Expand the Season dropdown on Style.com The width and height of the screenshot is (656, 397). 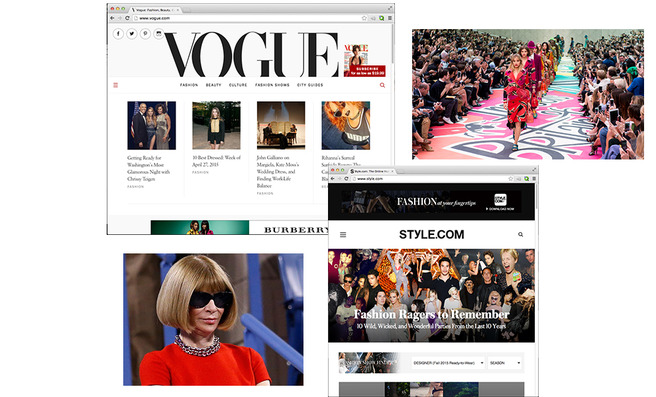click(505, 363)
